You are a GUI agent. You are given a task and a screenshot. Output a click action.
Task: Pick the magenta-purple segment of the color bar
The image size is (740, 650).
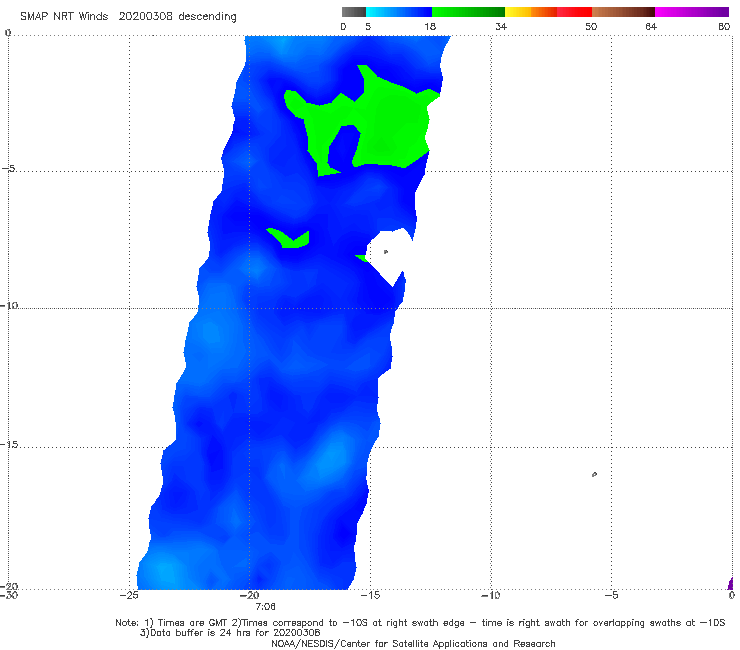pos(692,12)
